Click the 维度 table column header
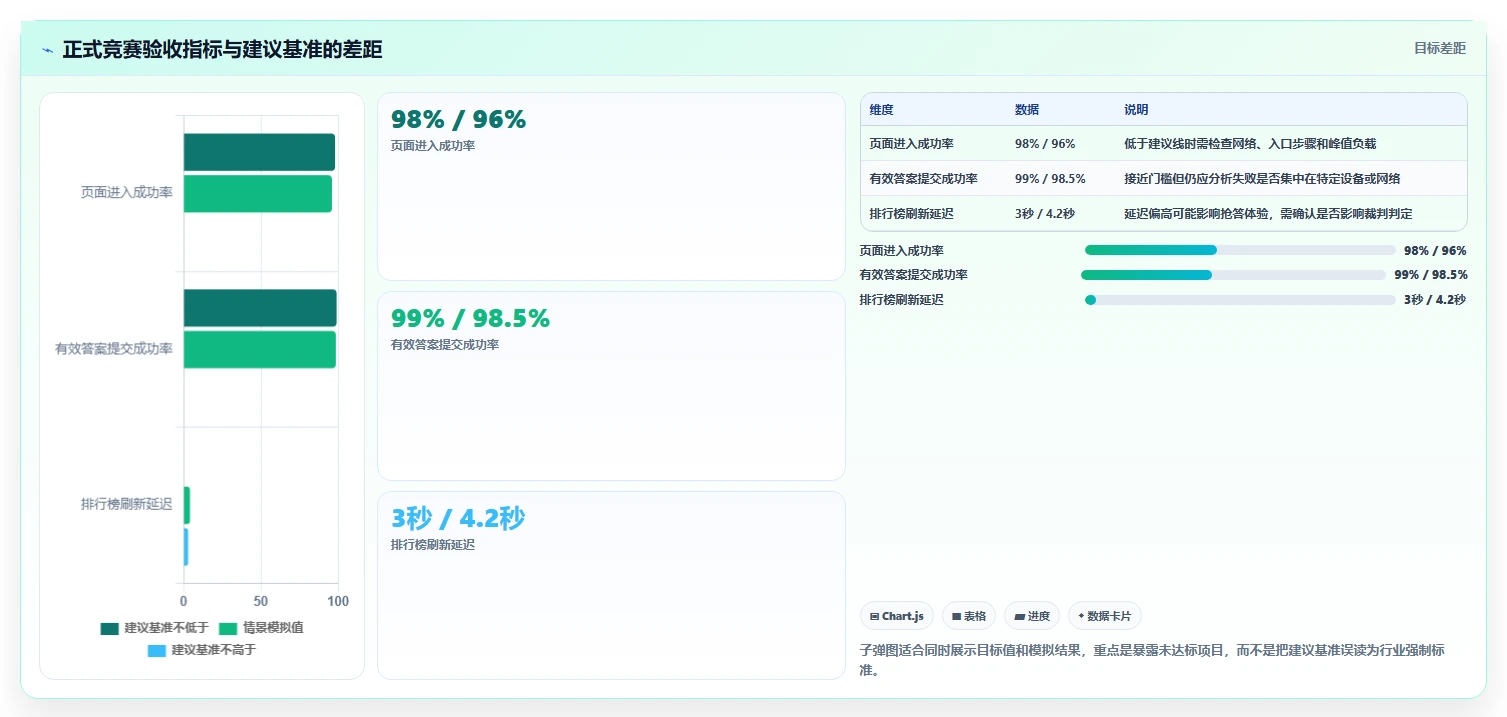Screen dimensions: 1507x717 click(x=881, y=110)
